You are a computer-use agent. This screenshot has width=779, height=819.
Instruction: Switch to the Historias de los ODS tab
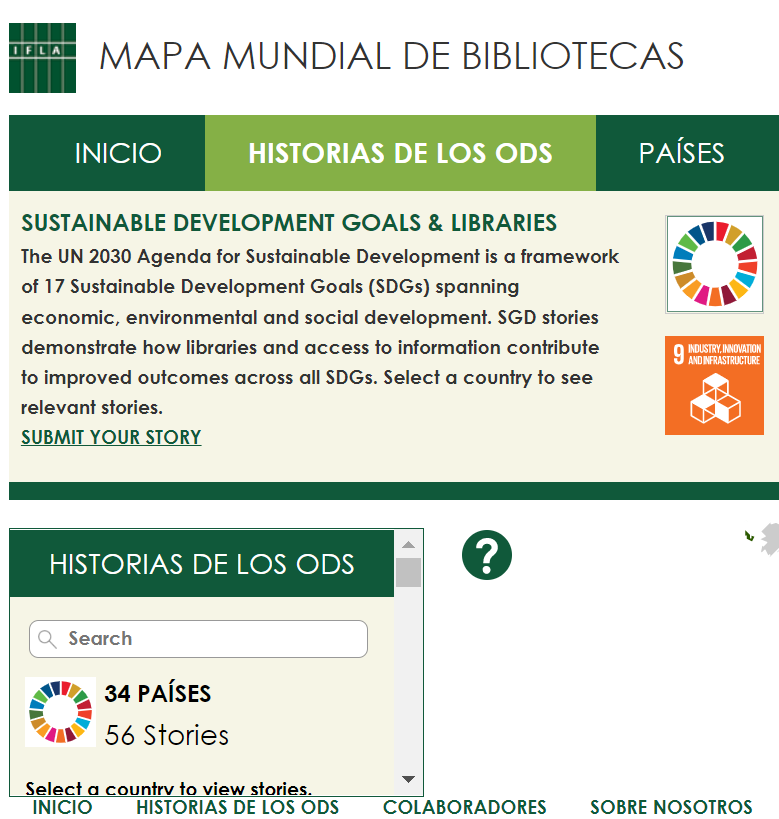coord(400,153)
